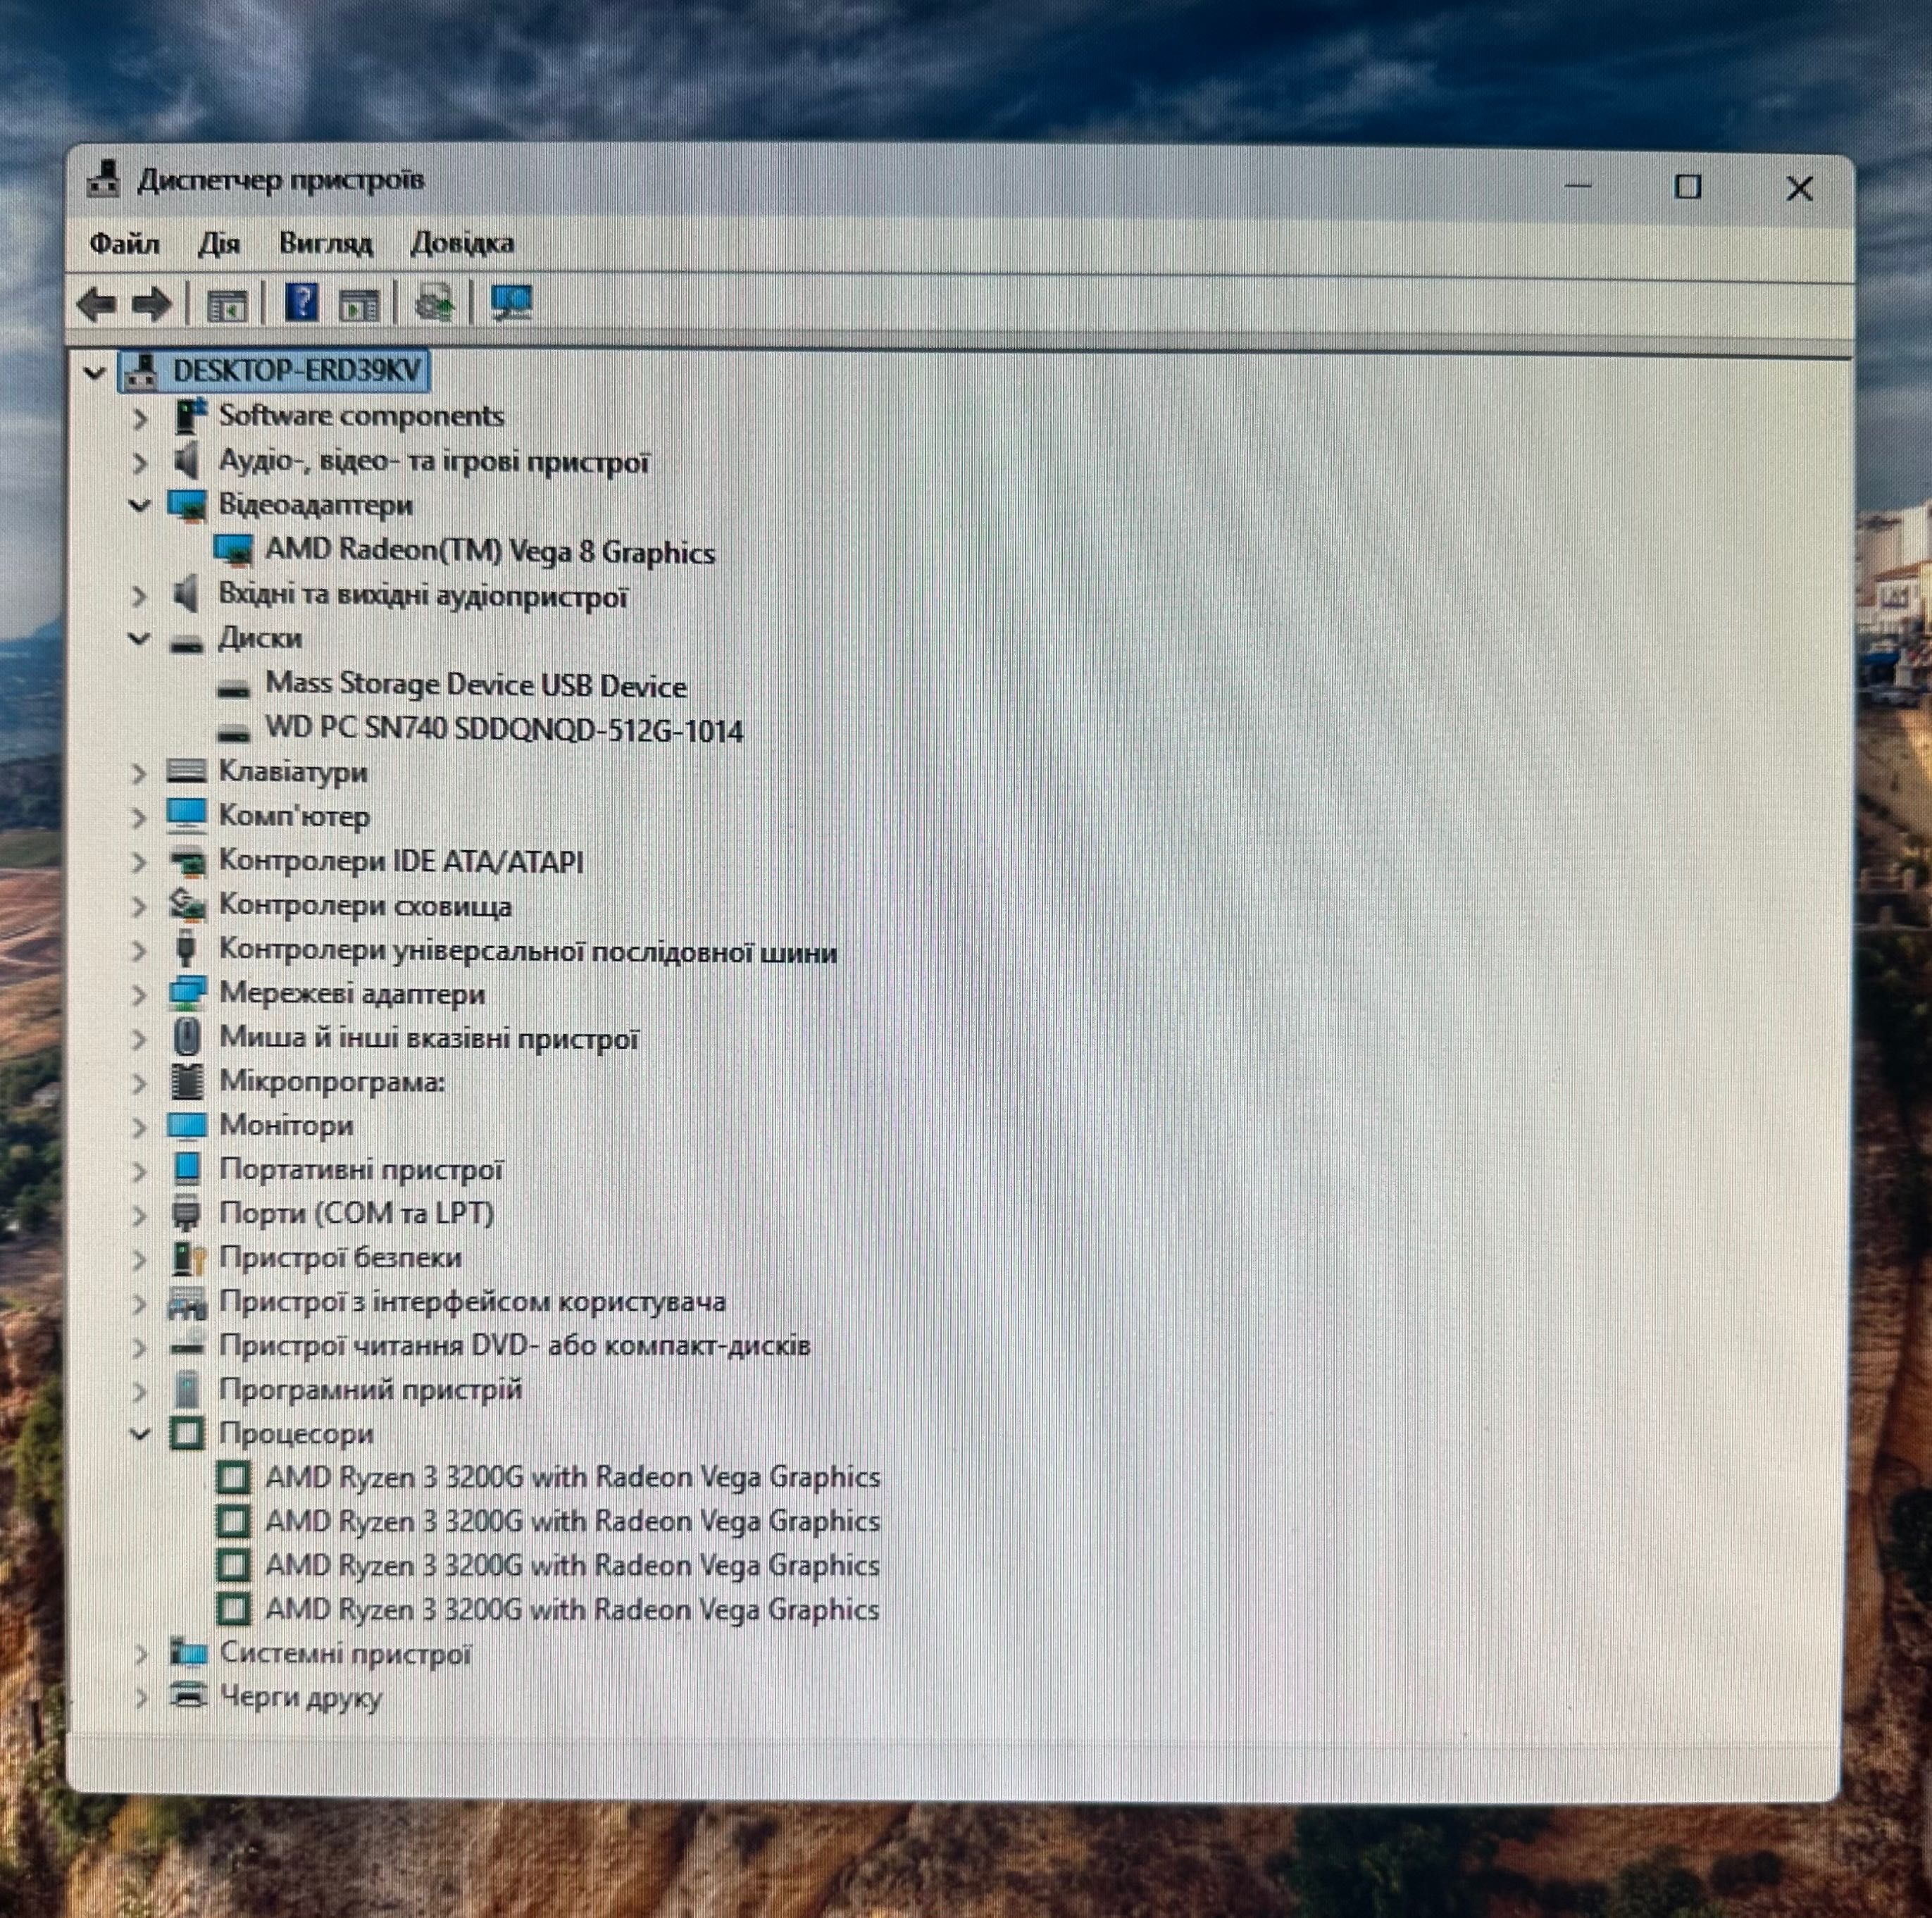This screenshot has height=1918, width=1932.
Task: Collapse the DESKTOP-ERD39KV root node
Action: click(95, 373)
